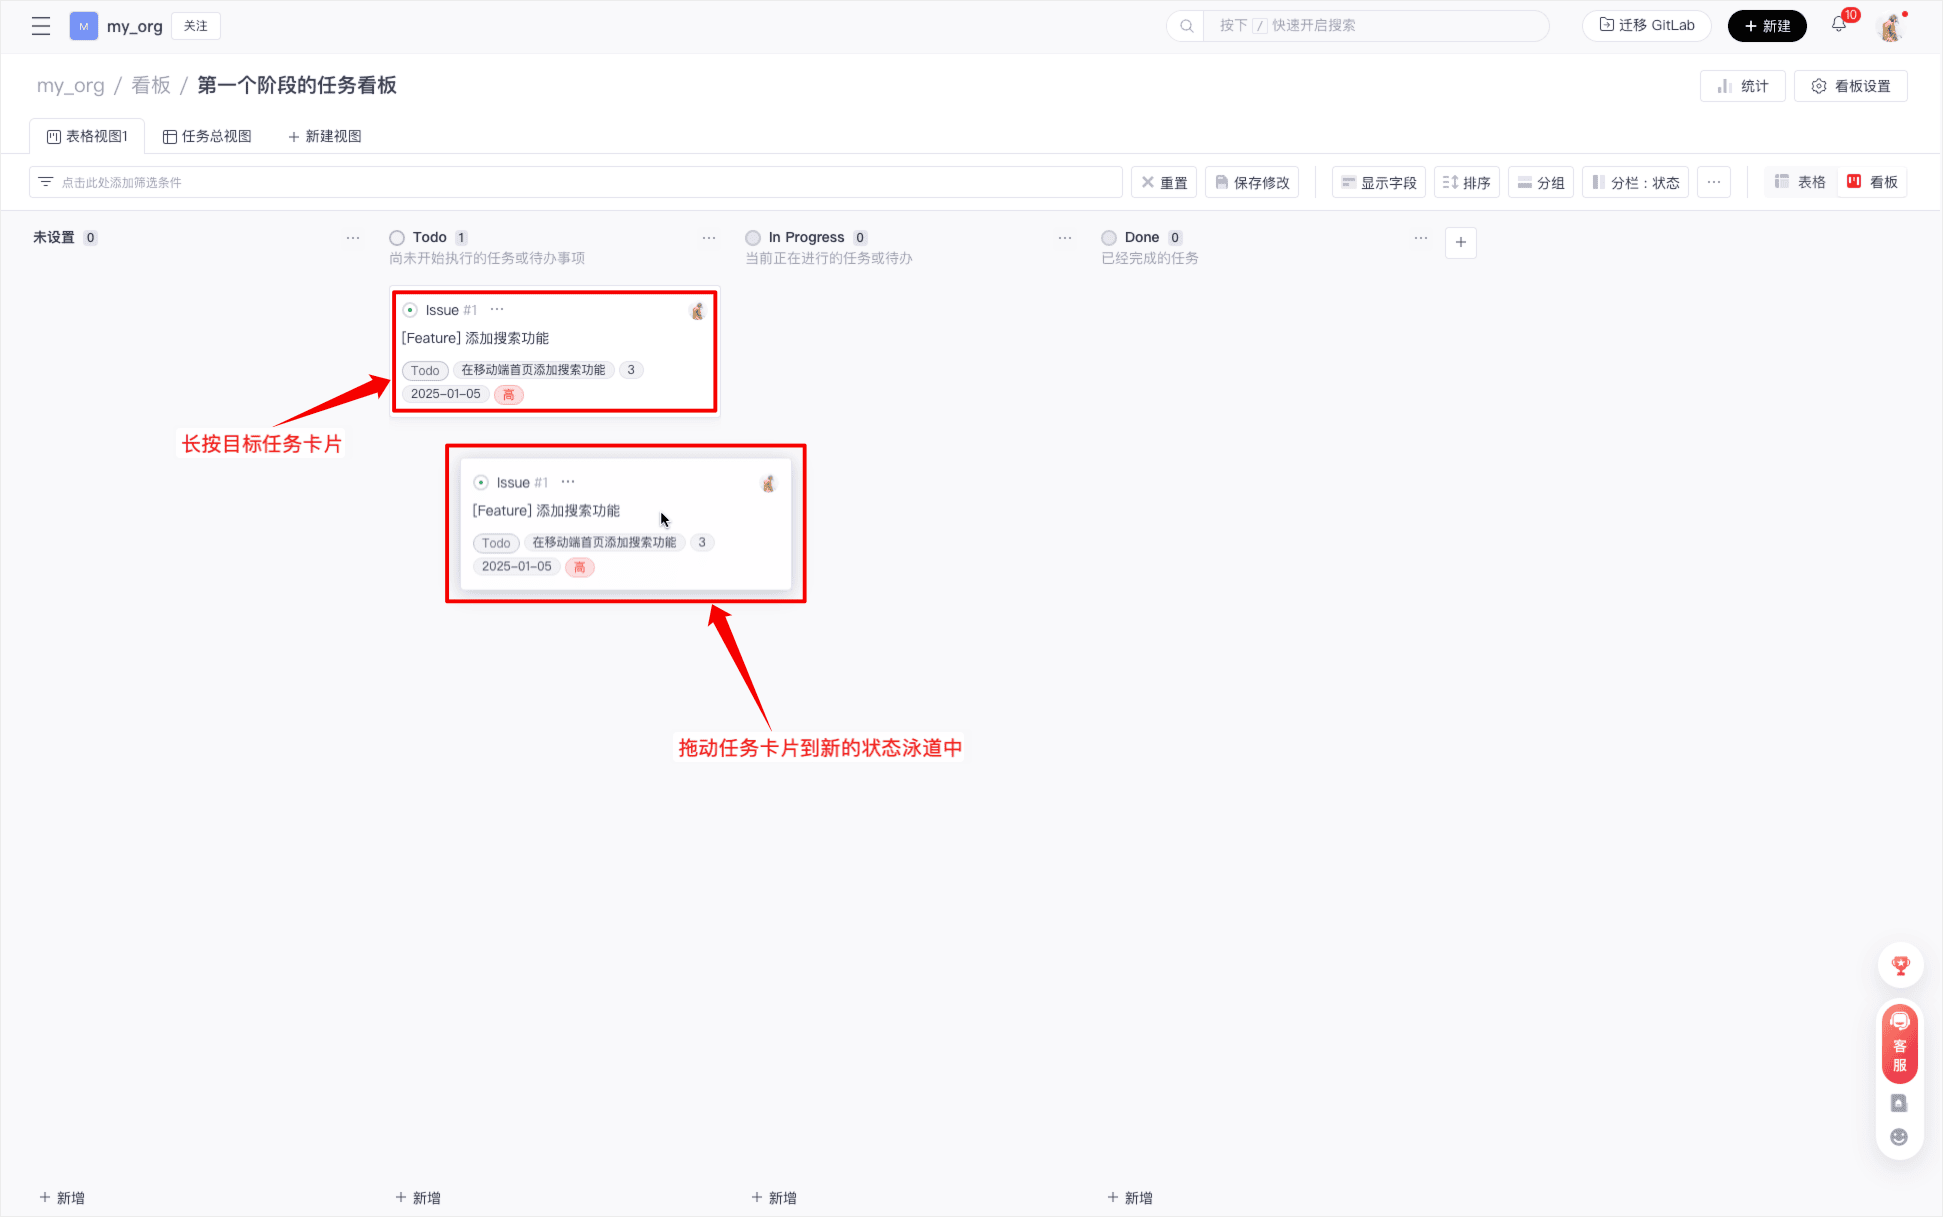Click the trophy icon on right
The image size is (1943, 1217).
[x=1900, y=965]
